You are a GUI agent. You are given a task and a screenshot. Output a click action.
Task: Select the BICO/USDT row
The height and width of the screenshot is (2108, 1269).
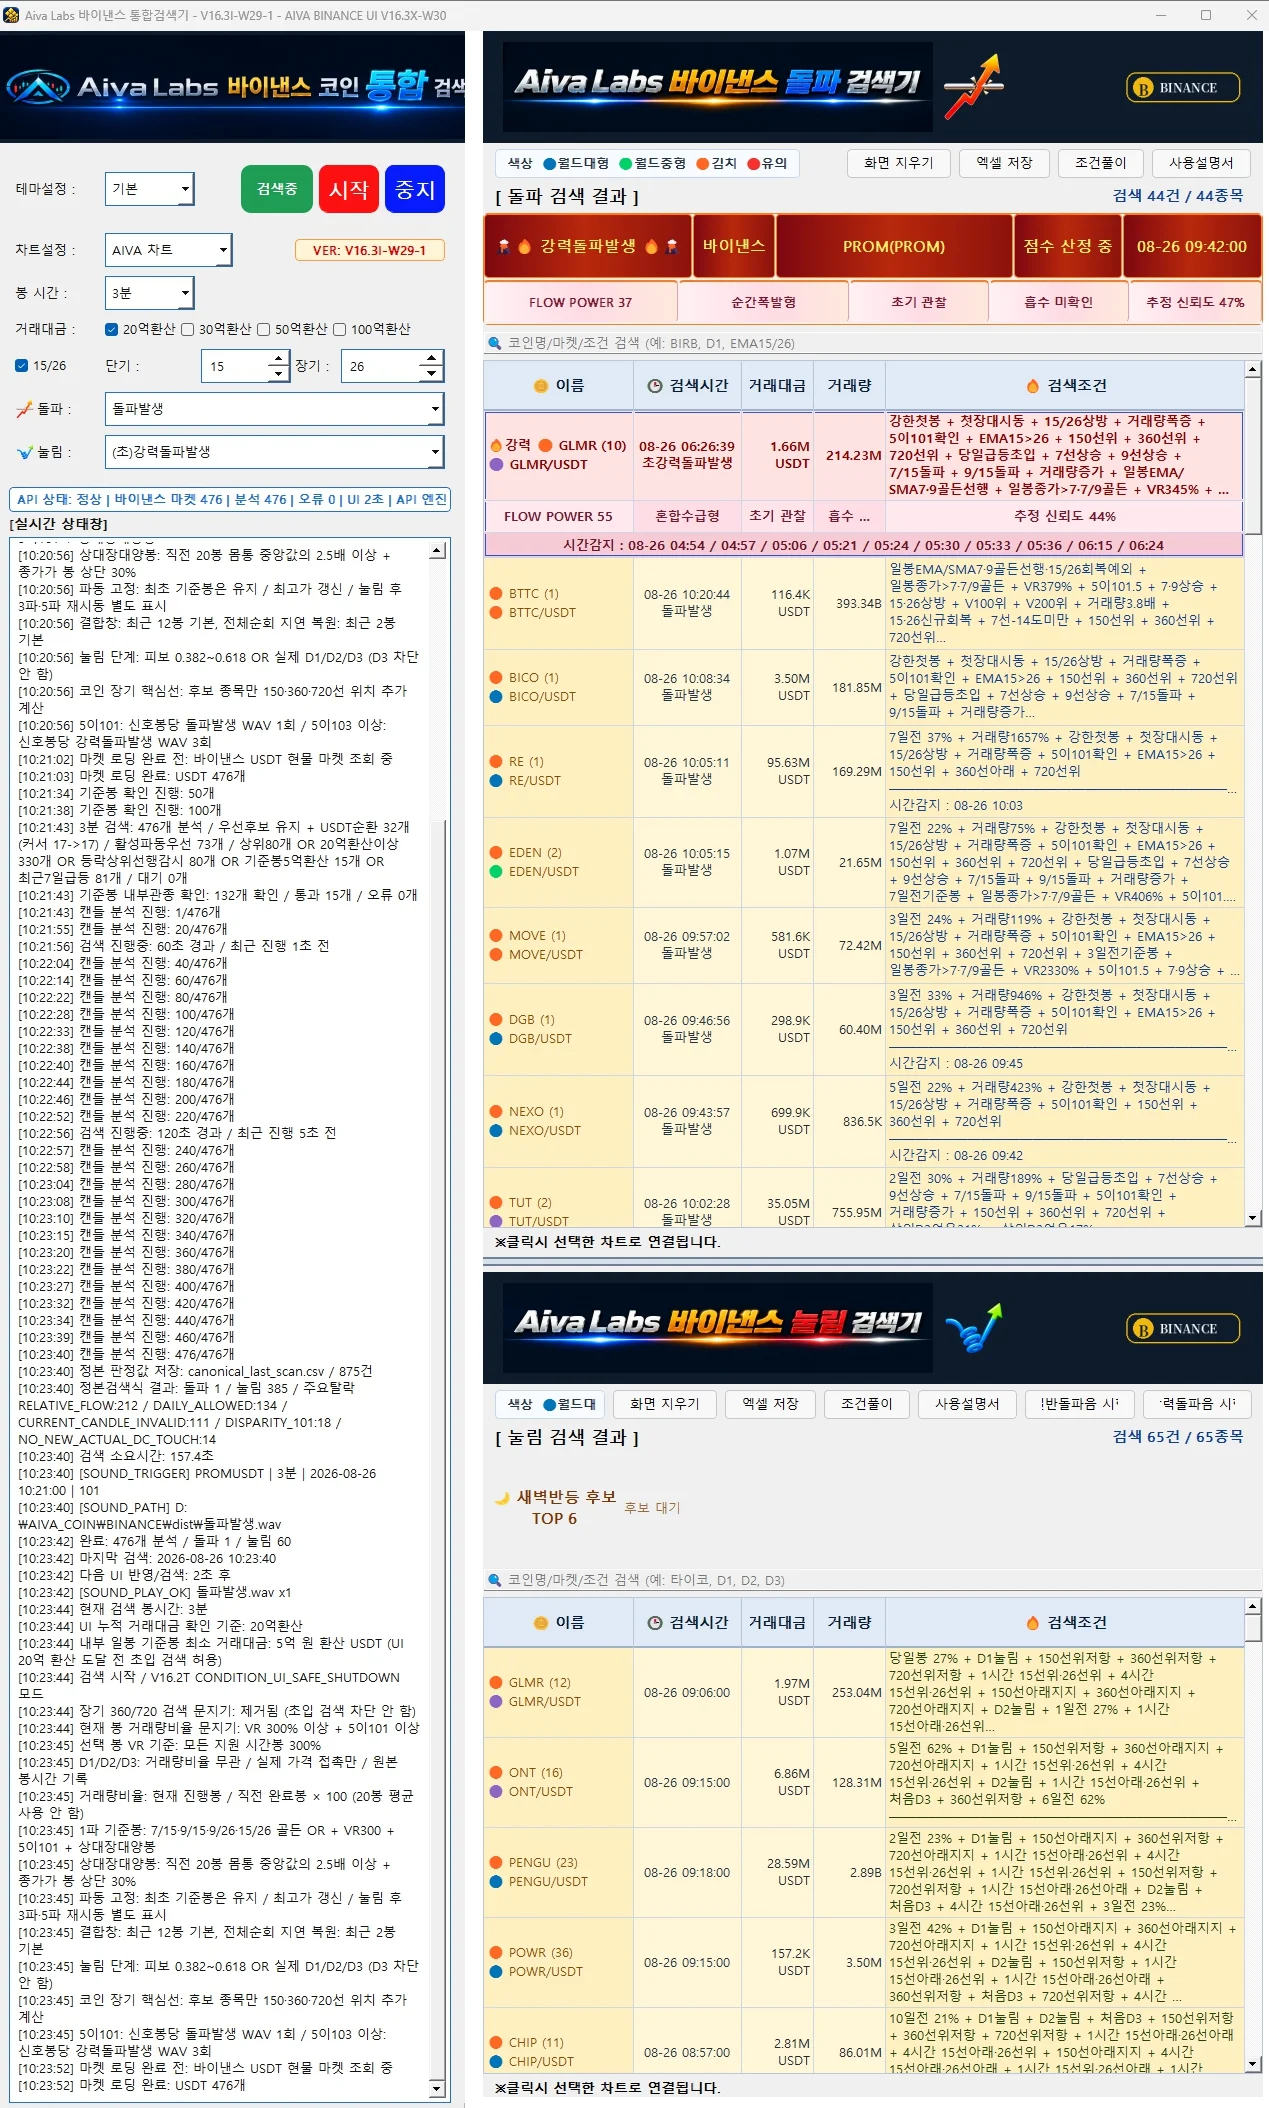[863, 687]
